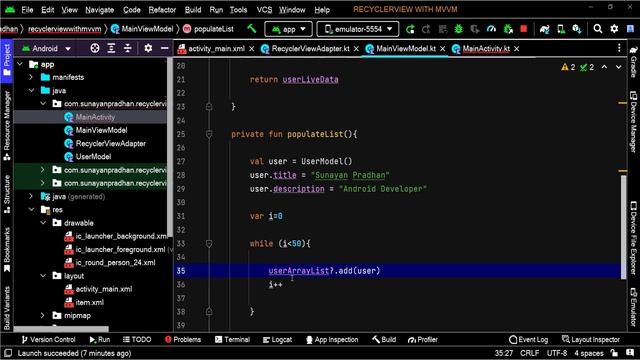Viewport: 640px width, 360px height.
Task: Toggle the Emulator right side panel
Action: point(633,307)
